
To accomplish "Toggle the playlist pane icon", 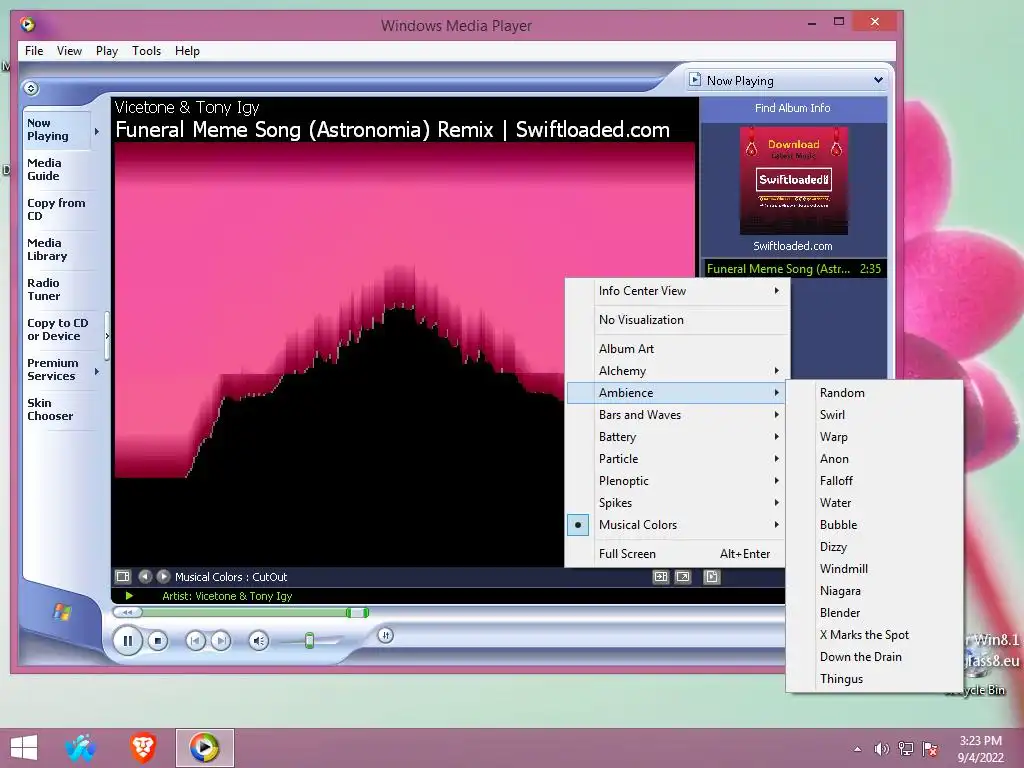I will pos(712,577).
